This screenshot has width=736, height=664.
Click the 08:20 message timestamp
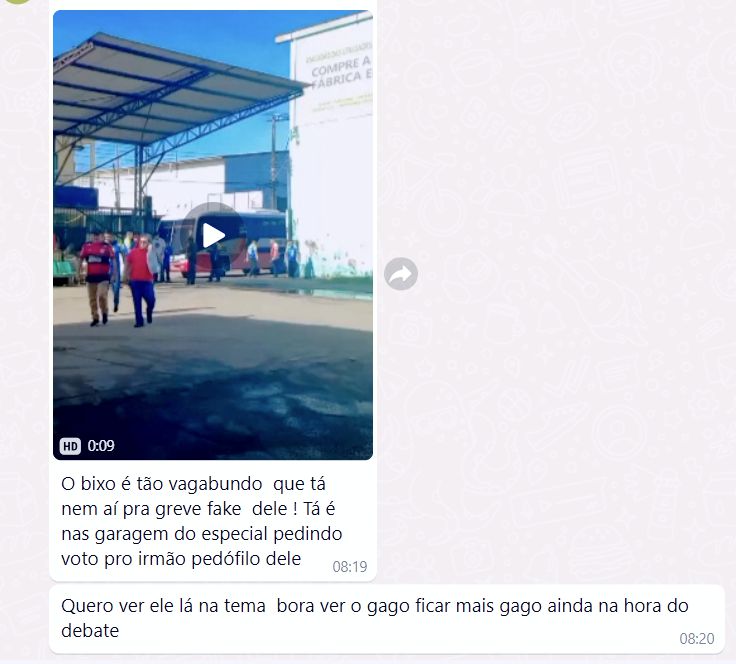pos(697,639)
